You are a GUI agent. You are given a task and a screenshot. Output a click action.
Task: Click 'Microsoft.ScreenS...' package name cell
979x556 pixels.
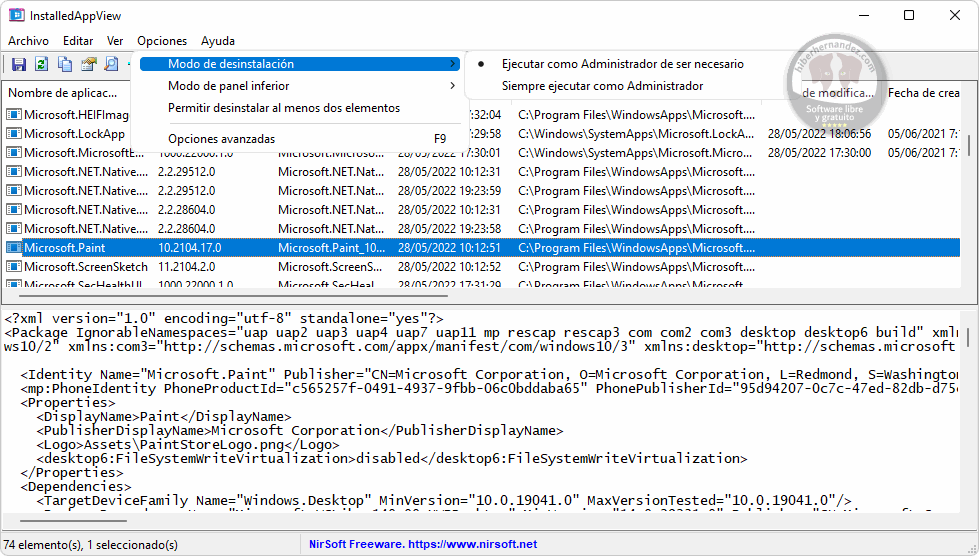click(330, 266)
